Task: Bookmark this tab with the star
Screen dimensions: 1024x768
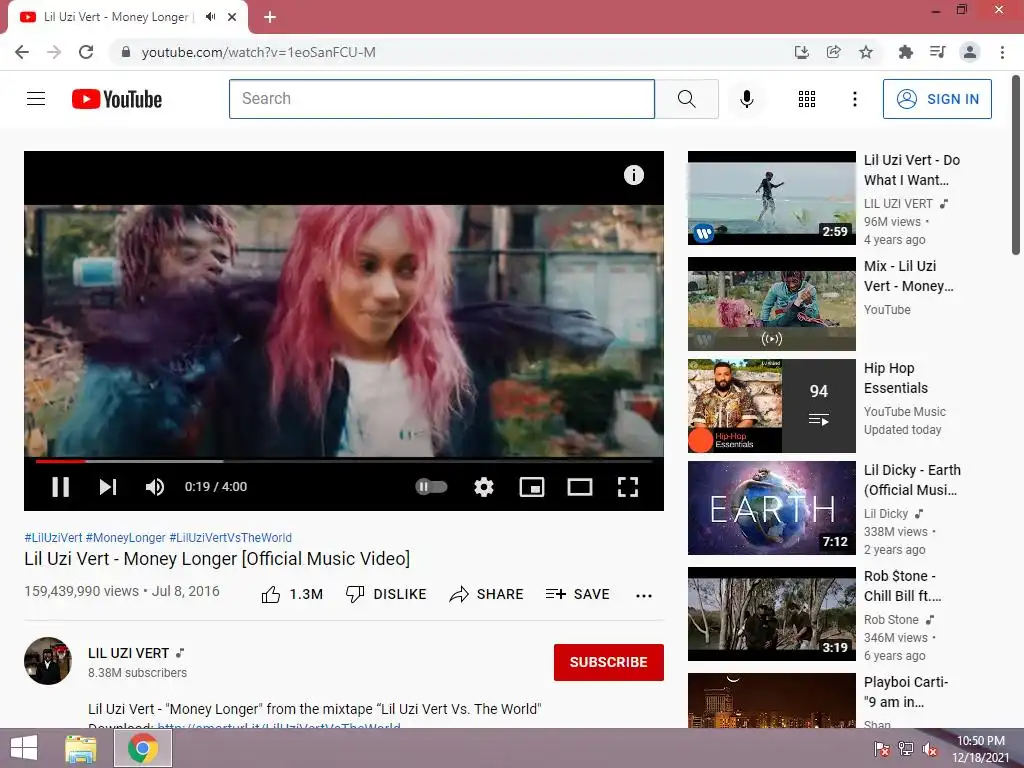Action: (x=865, y=52)
